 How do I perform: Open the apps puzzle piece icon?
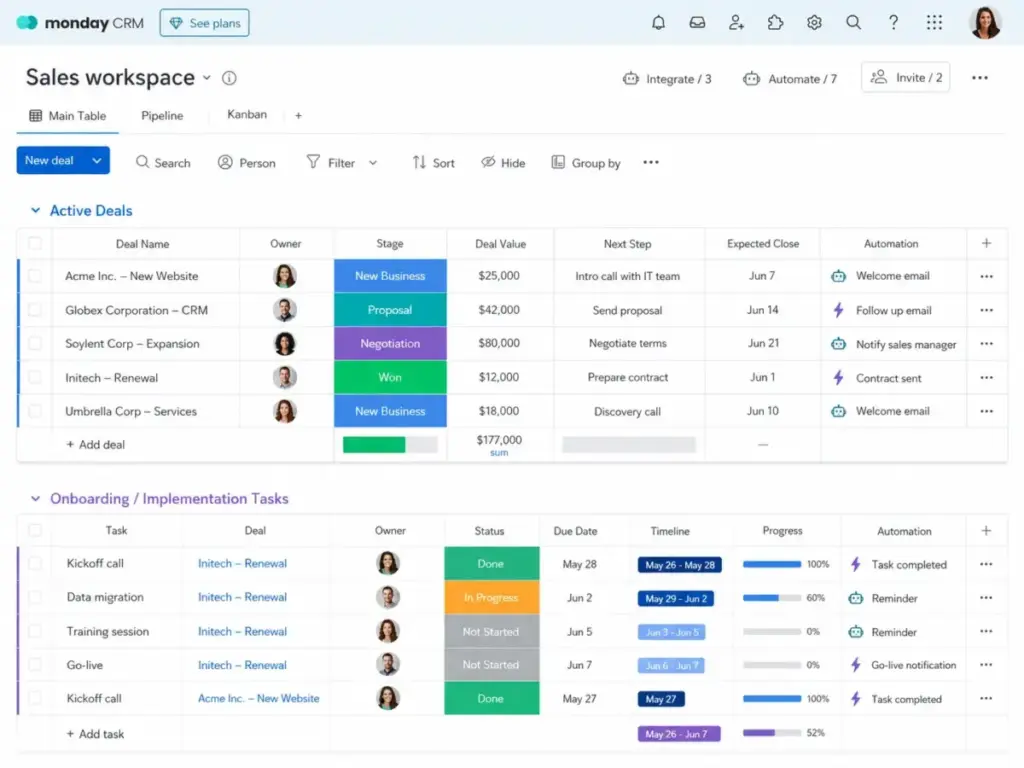pos(775,23)
